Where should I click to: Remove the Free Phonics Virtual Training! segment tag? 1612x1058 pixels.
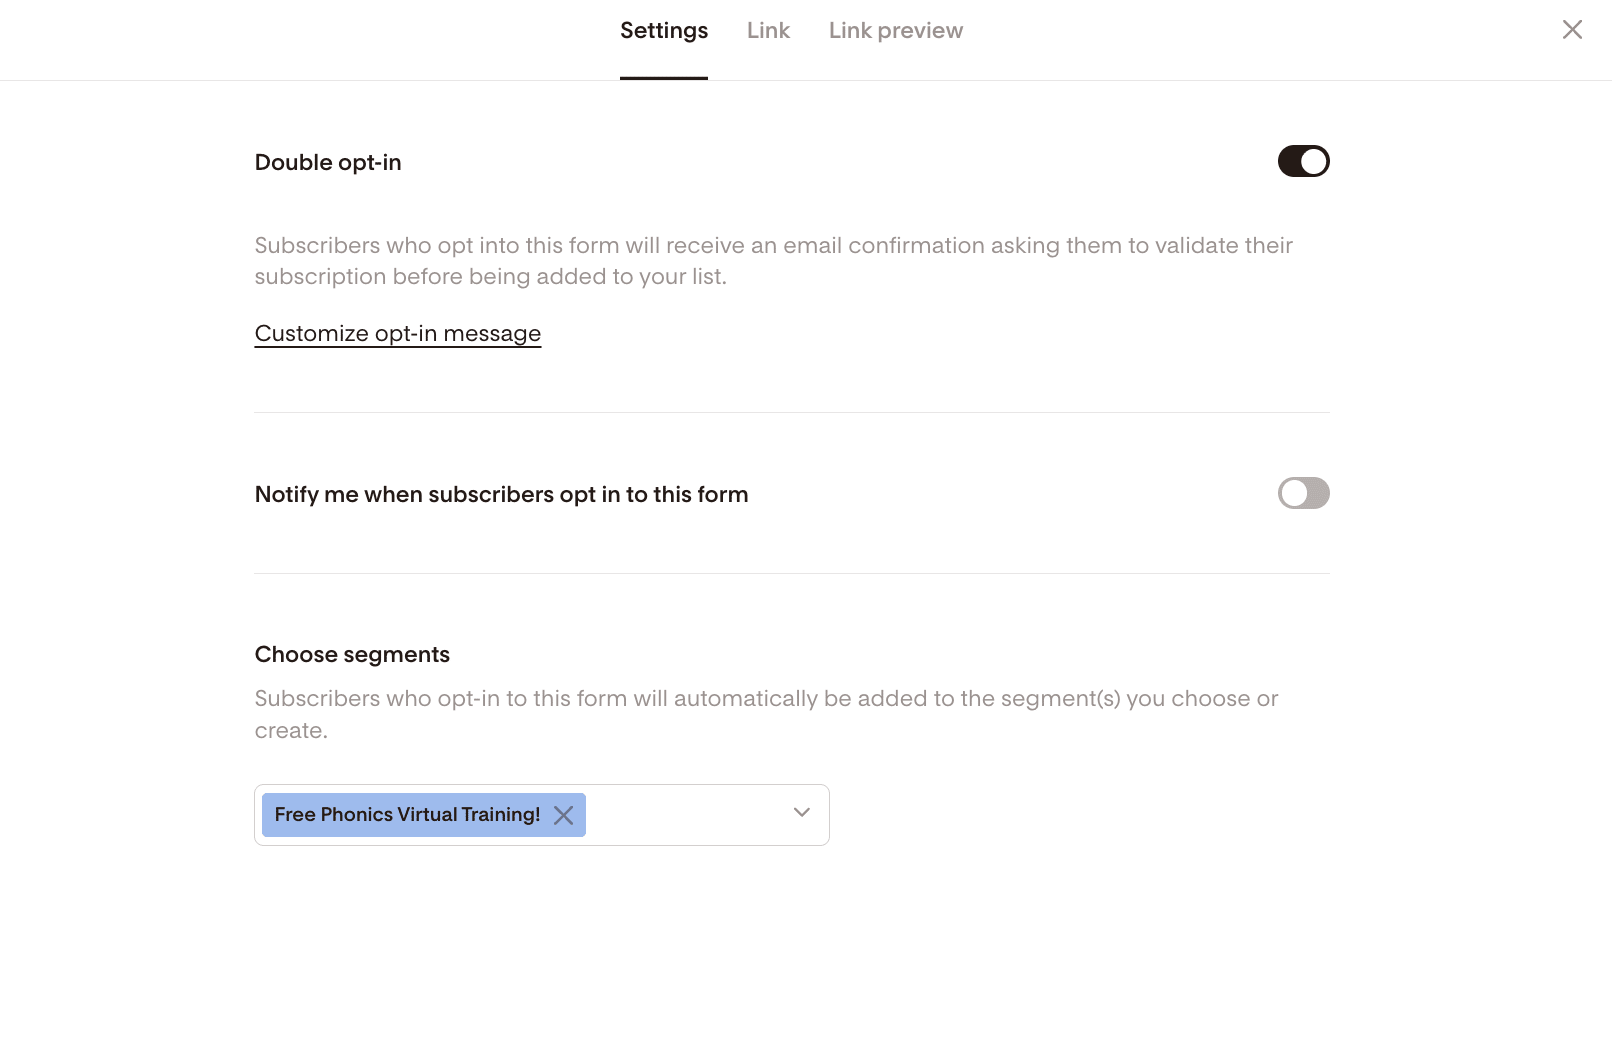tap(564, 815)
